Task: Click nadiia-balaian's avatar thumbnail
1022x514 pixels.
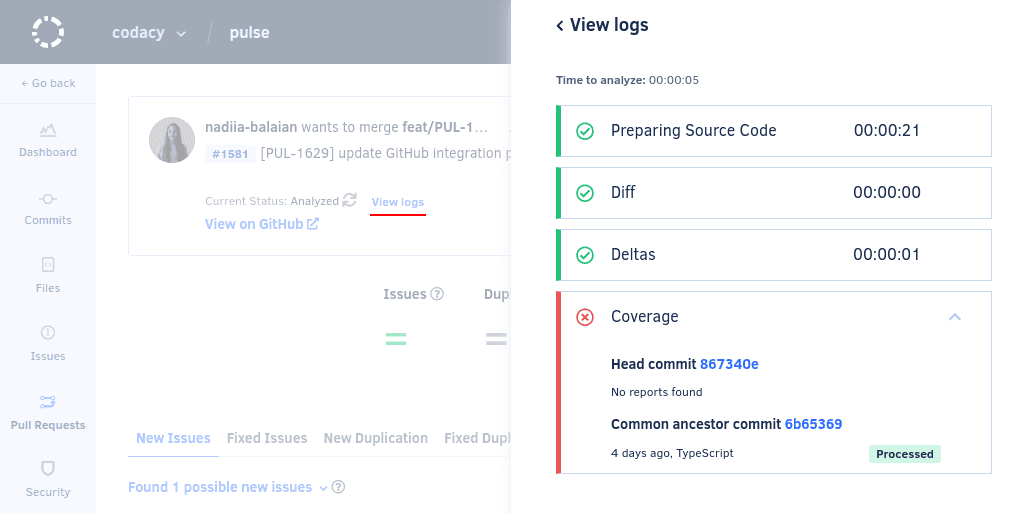Action: 172,140
